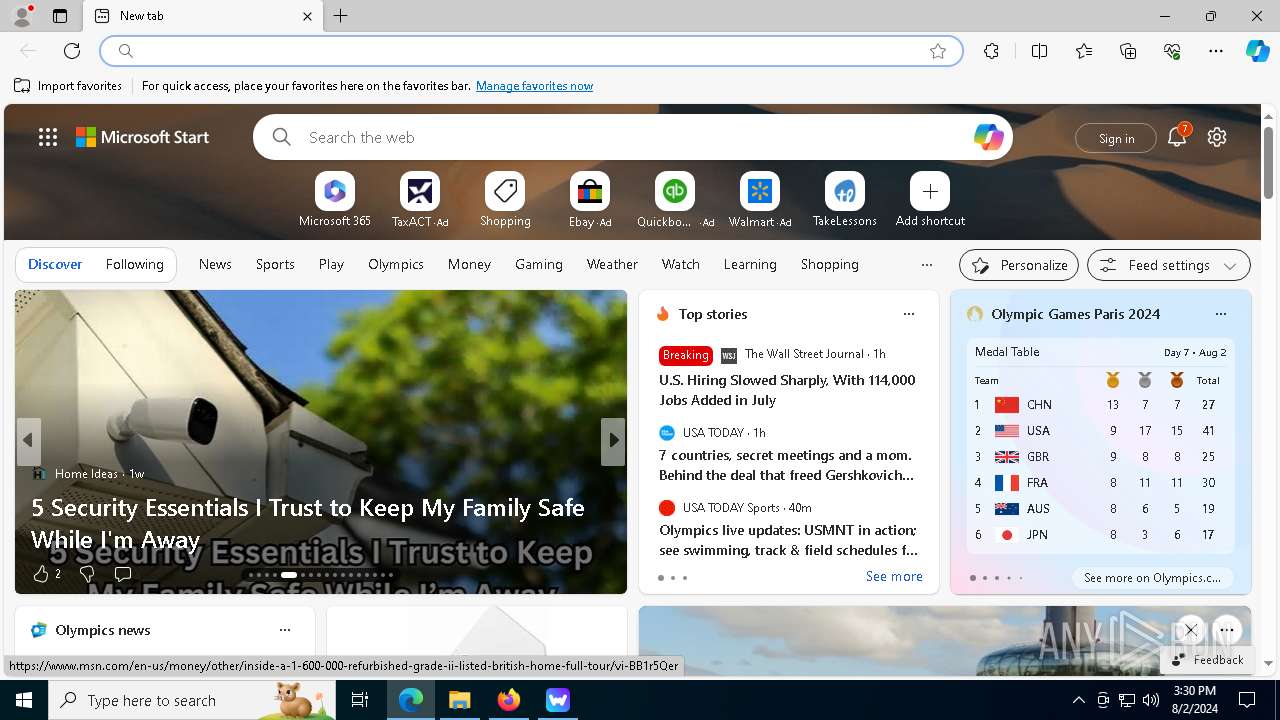
Task: Add this page to favorites star
Action: coord(938,51)
